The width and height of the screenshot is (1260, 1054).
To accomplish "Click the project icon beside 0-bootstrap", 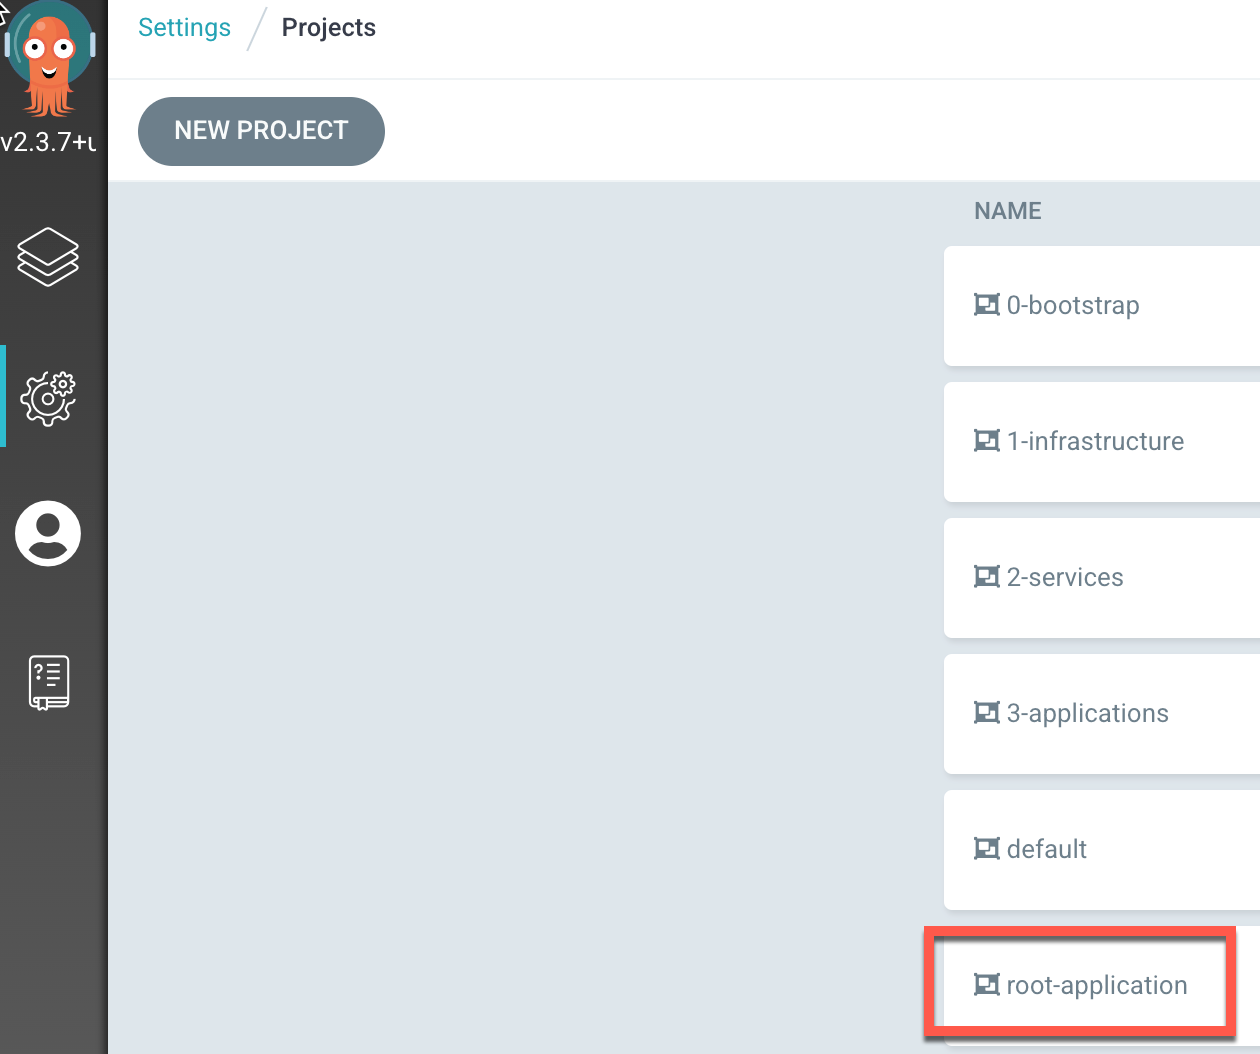I will click(x=987, y=304).
